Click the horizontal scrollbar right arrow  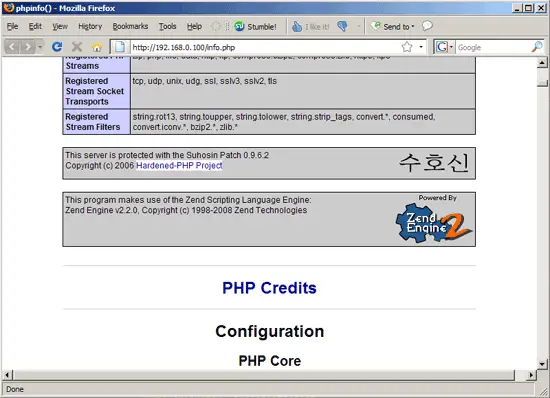click(531, 375)
